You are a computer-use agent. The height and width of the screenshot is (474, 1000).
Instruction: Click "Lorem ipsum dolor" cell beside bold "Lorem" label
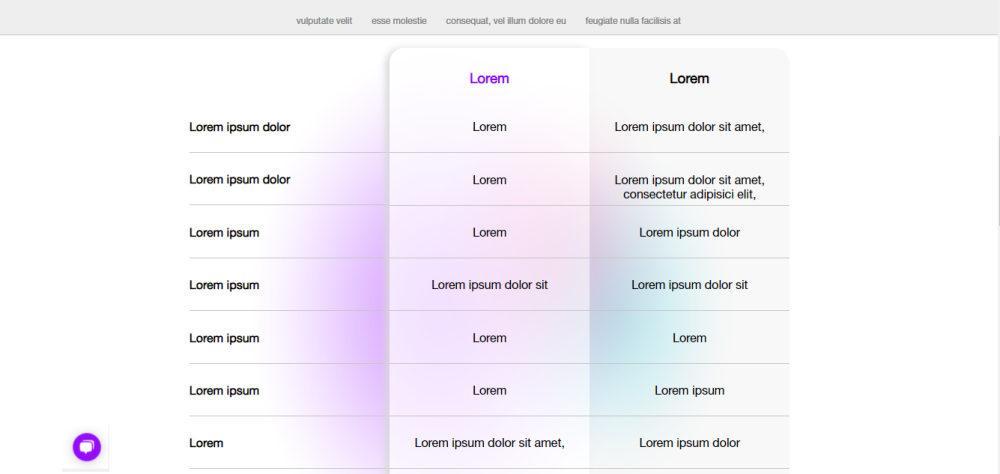pyautogui.click(x=689, y=443)
